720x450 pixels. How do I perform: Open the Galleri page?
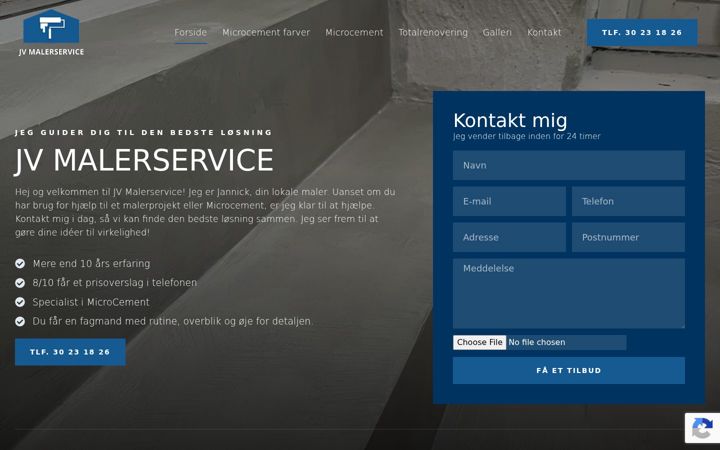pyautogui.click(x=497, y=33)
